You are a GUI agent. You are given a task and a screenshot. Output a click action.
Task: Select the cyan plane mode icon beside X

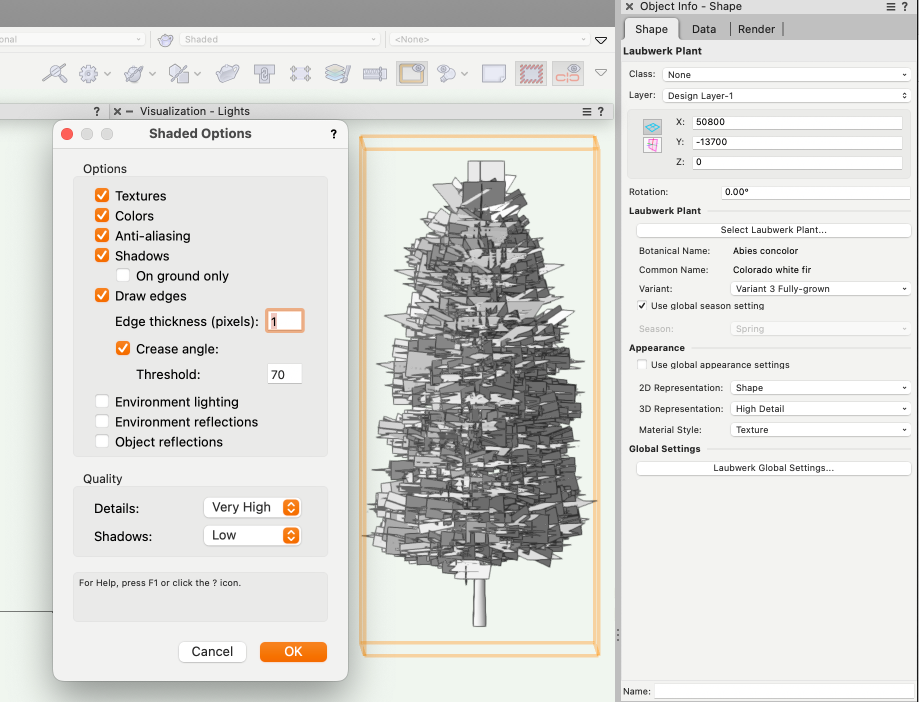[652, 127]
